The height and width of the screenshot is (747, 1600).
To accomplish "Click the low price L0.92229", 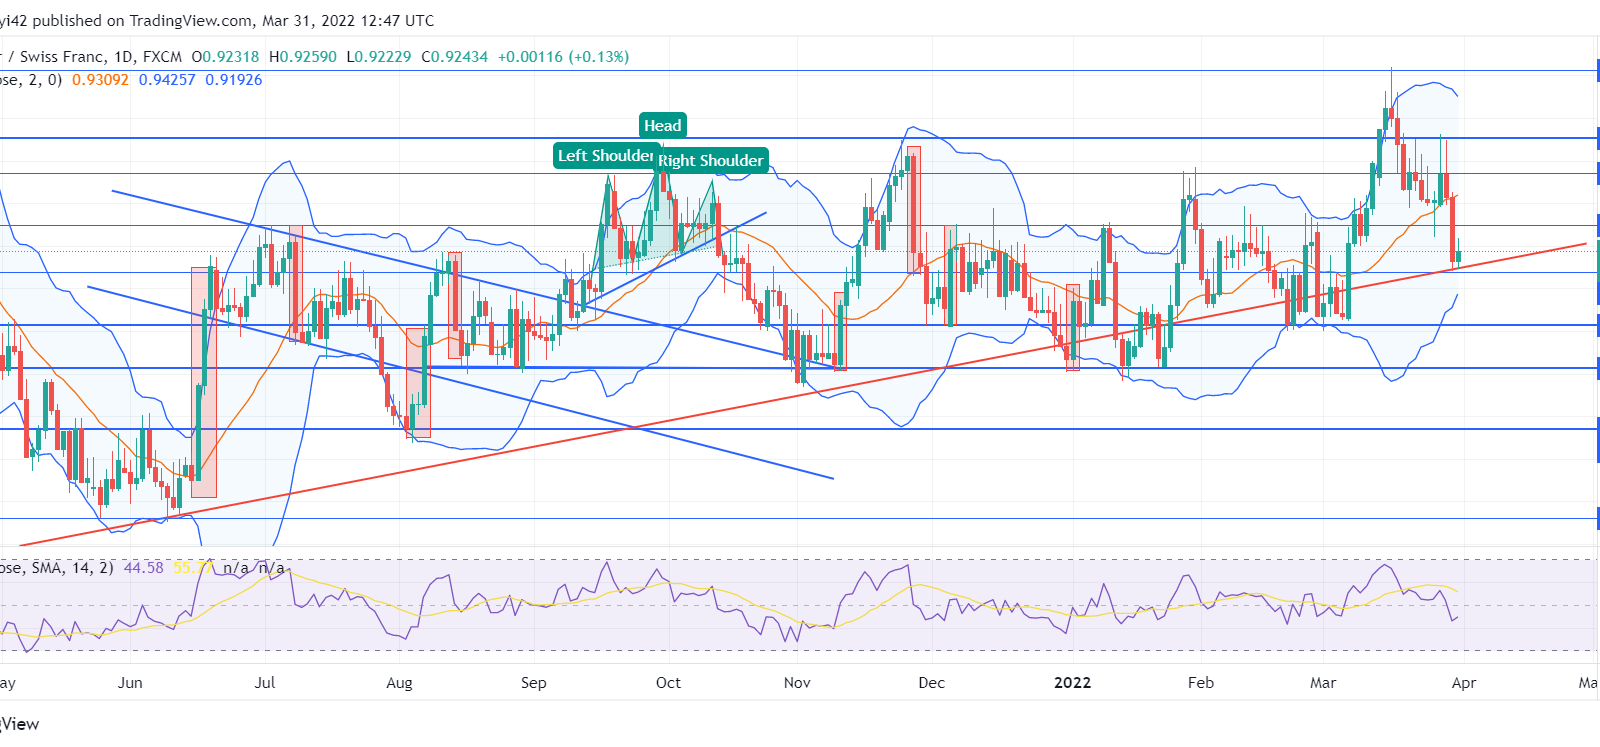I will [x=379, y=57].
